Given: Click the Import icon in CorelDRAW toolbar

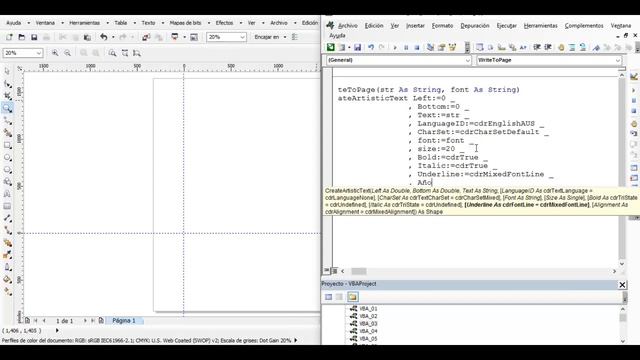Looking at the screenshot, I should [x=146, y=37].
